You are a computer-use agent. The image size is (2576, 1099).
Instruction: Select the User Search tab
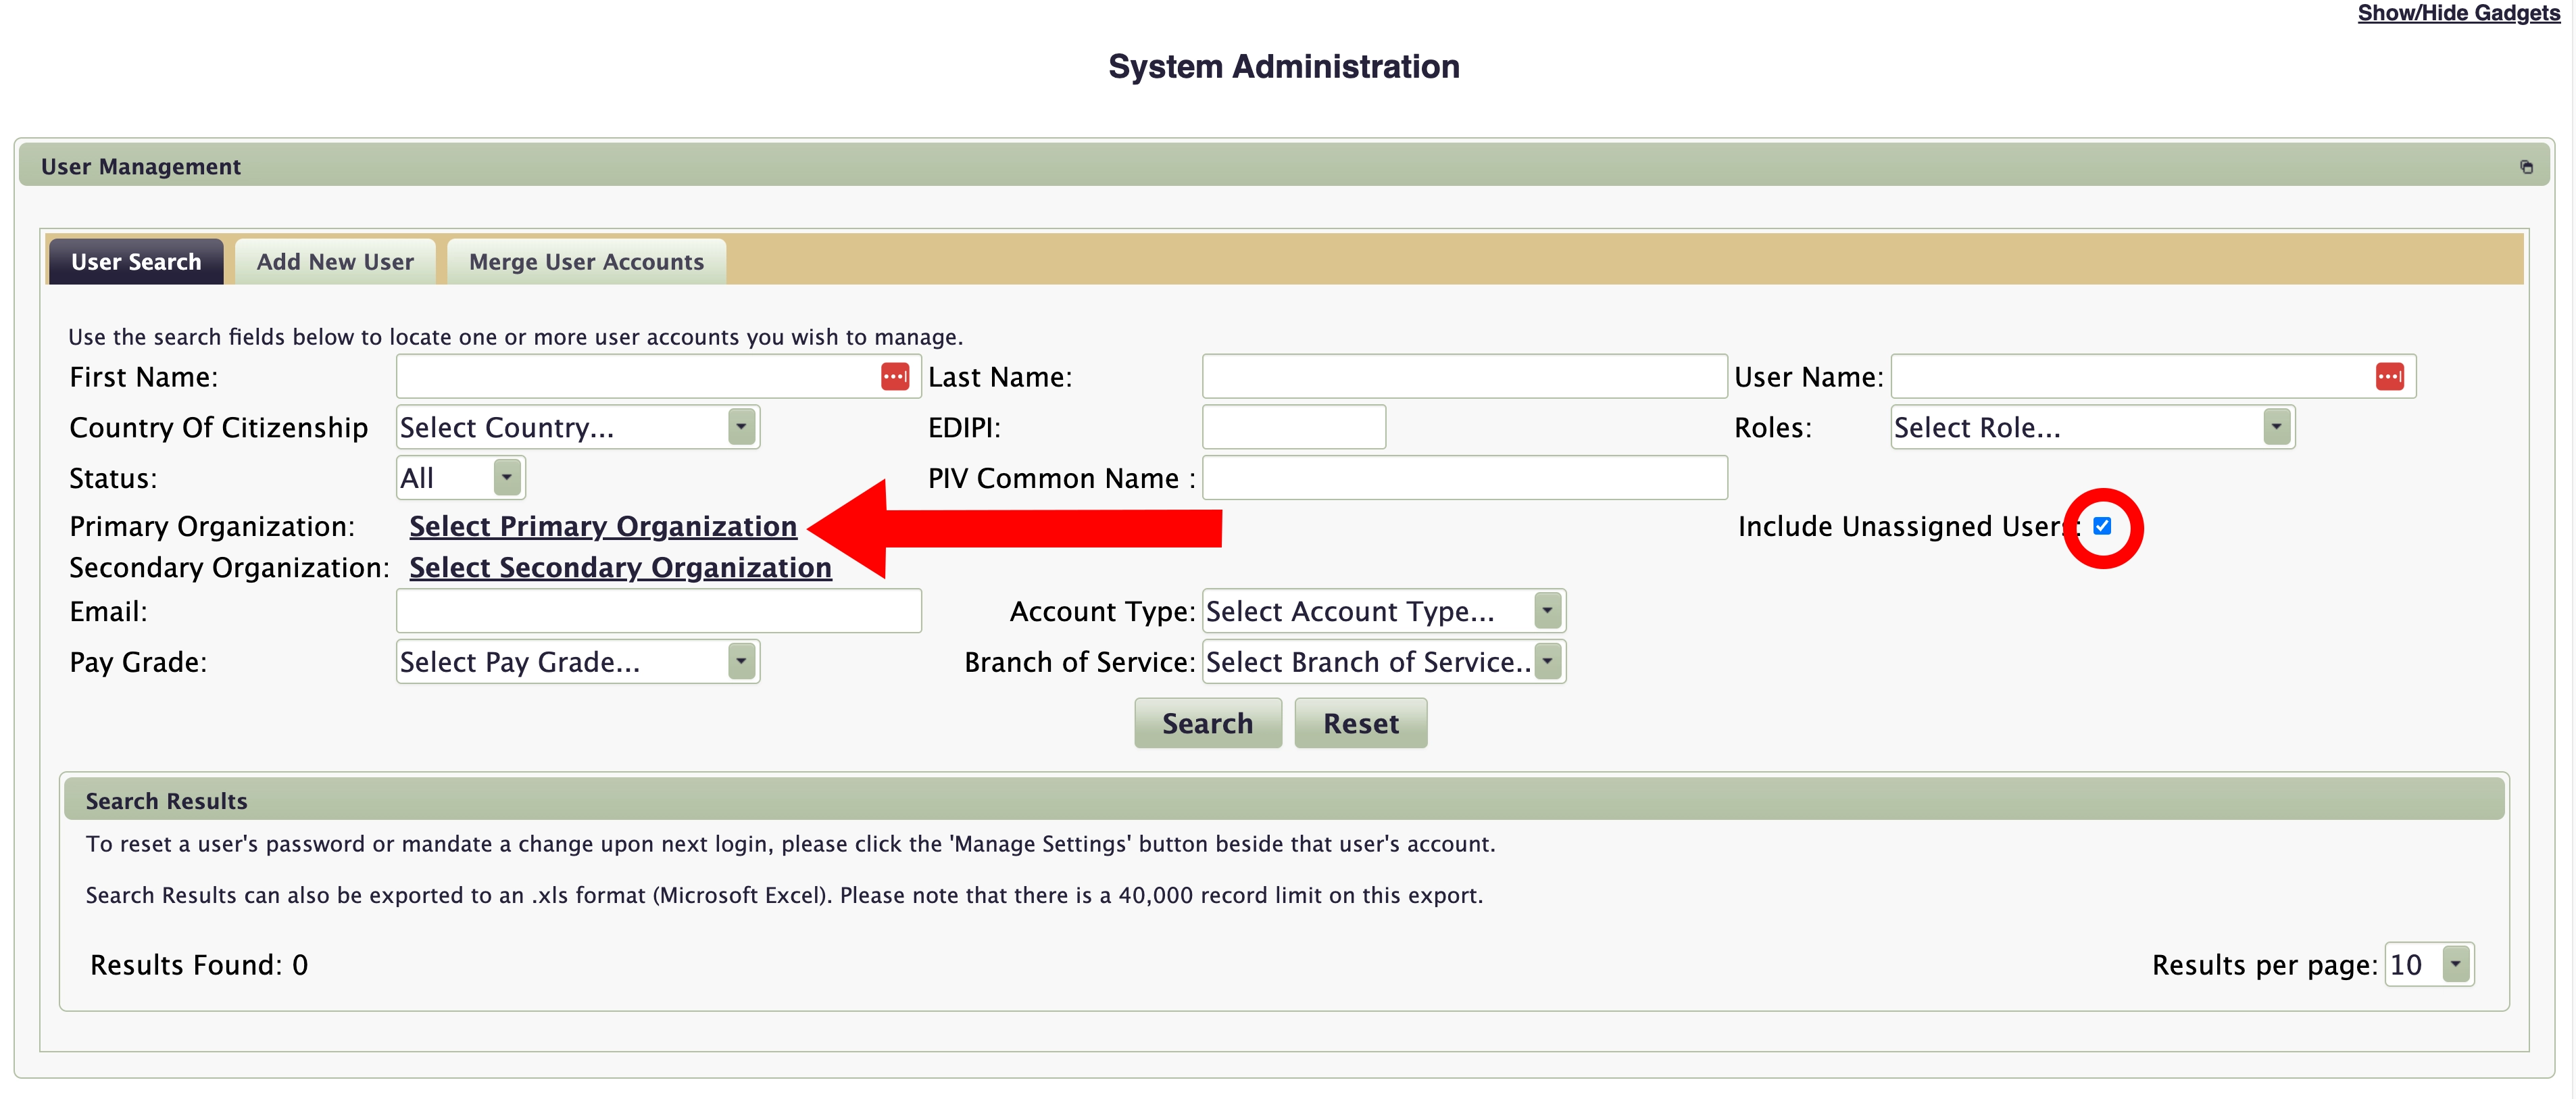point(136,262)
